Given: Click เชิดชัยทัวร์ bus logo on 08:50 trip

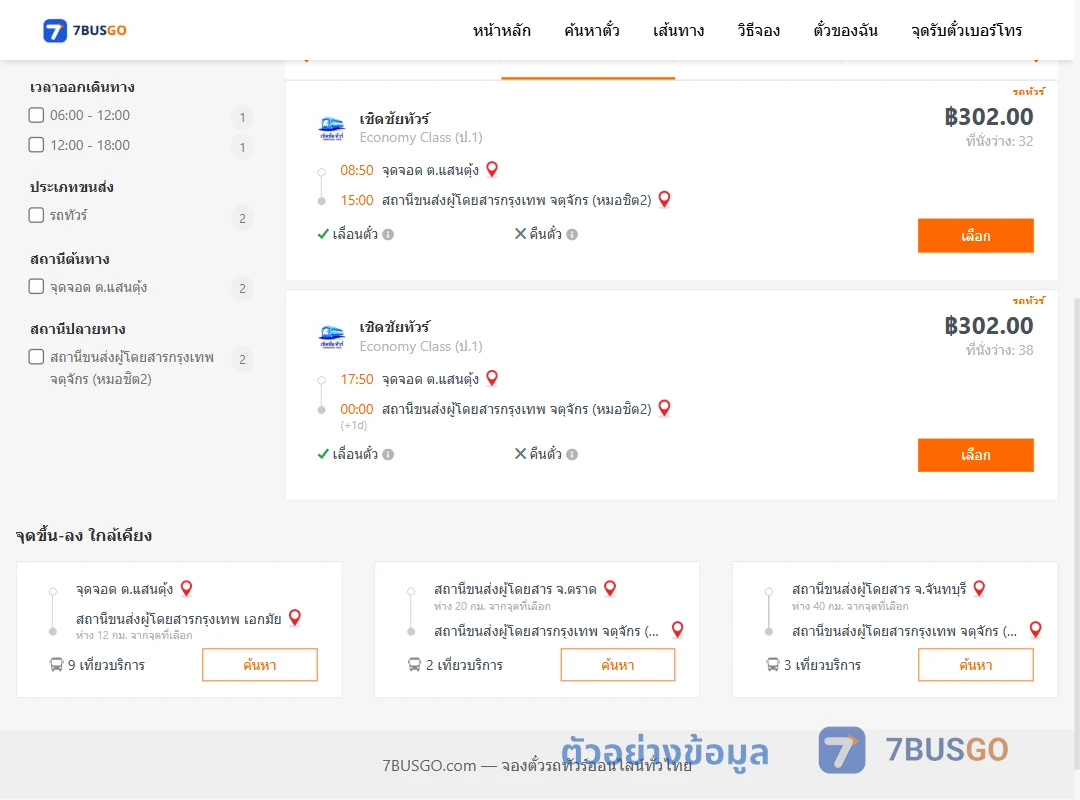Looking at the screenshot, I should pos(331,128).
